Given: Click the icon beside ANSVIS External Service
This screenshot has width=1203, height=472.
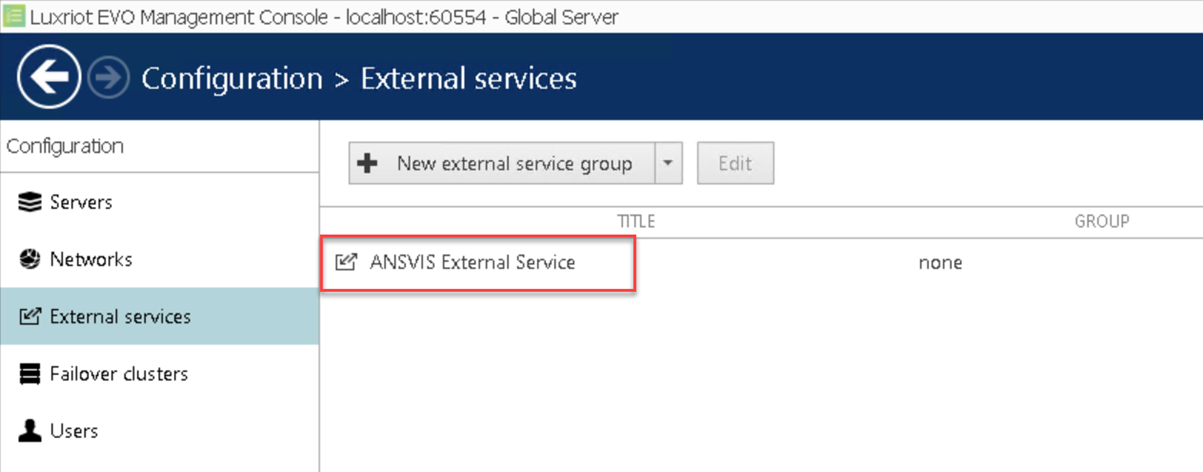Looking at the screenshot, I should point(346,263).
